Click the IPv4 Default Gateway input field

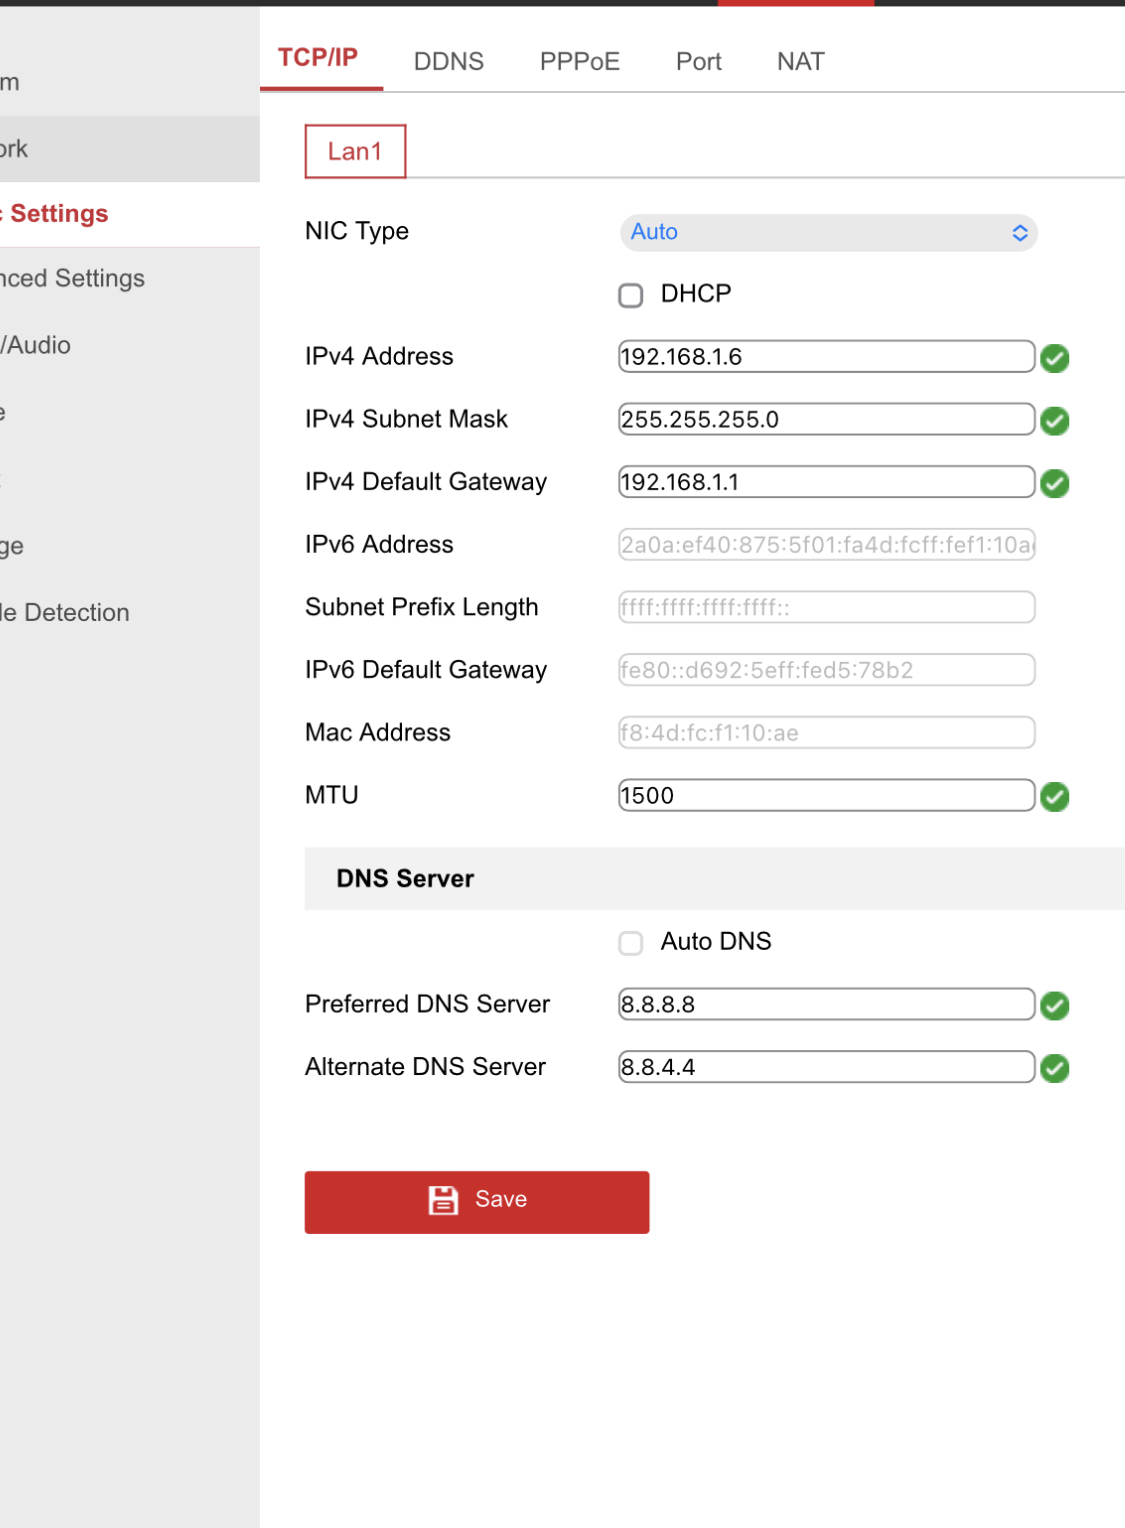826,482
